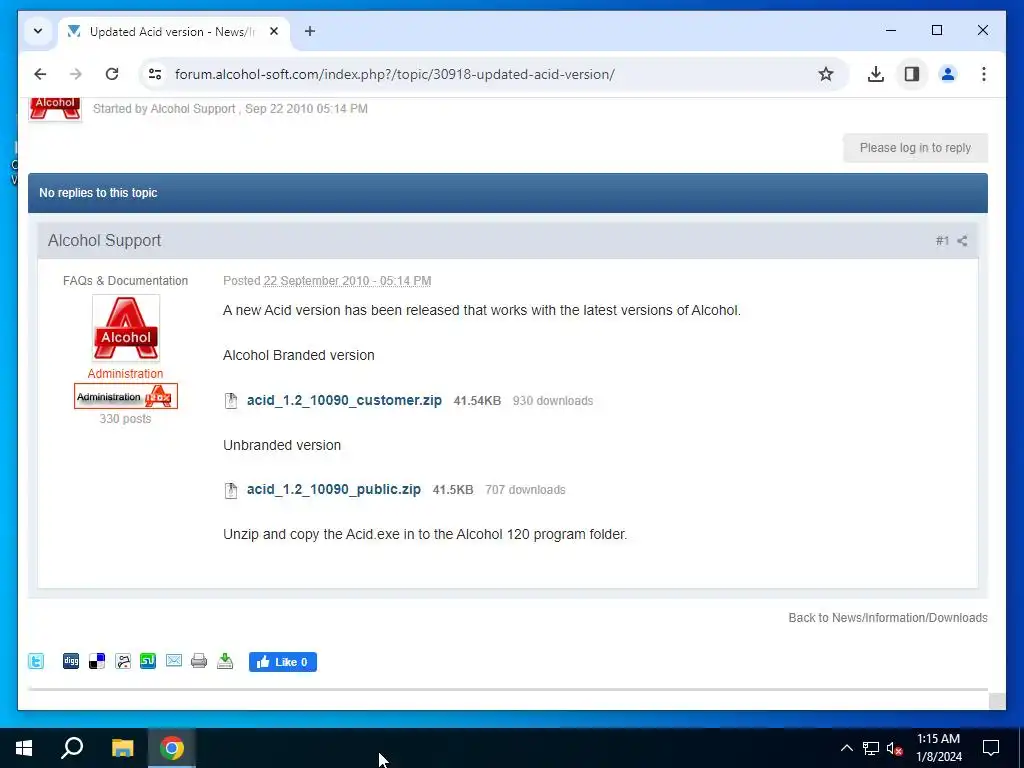Open the Chrome profile icon

point(948,74)
